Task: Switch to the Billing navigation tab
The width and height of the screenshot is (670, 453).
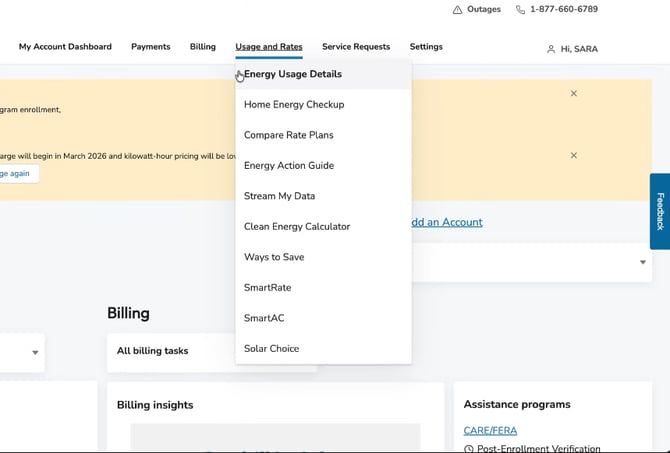Action: [x=202, y=47]
